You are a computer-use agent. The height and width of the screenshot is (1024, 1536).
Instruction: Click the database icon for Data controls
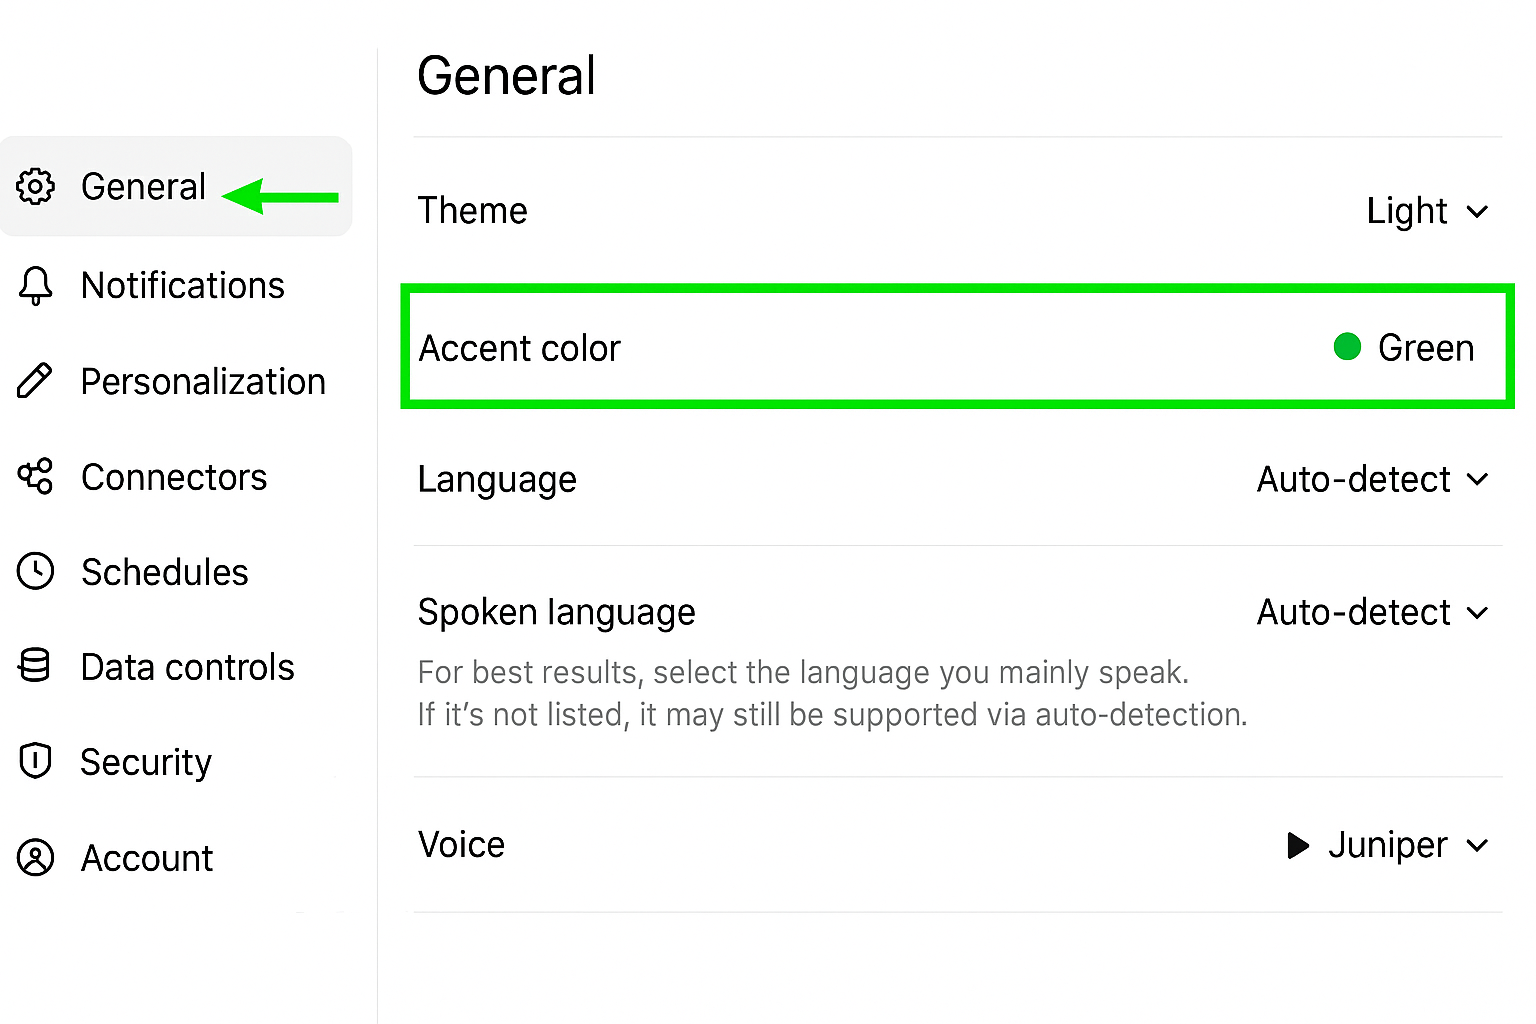click(36, 666)
